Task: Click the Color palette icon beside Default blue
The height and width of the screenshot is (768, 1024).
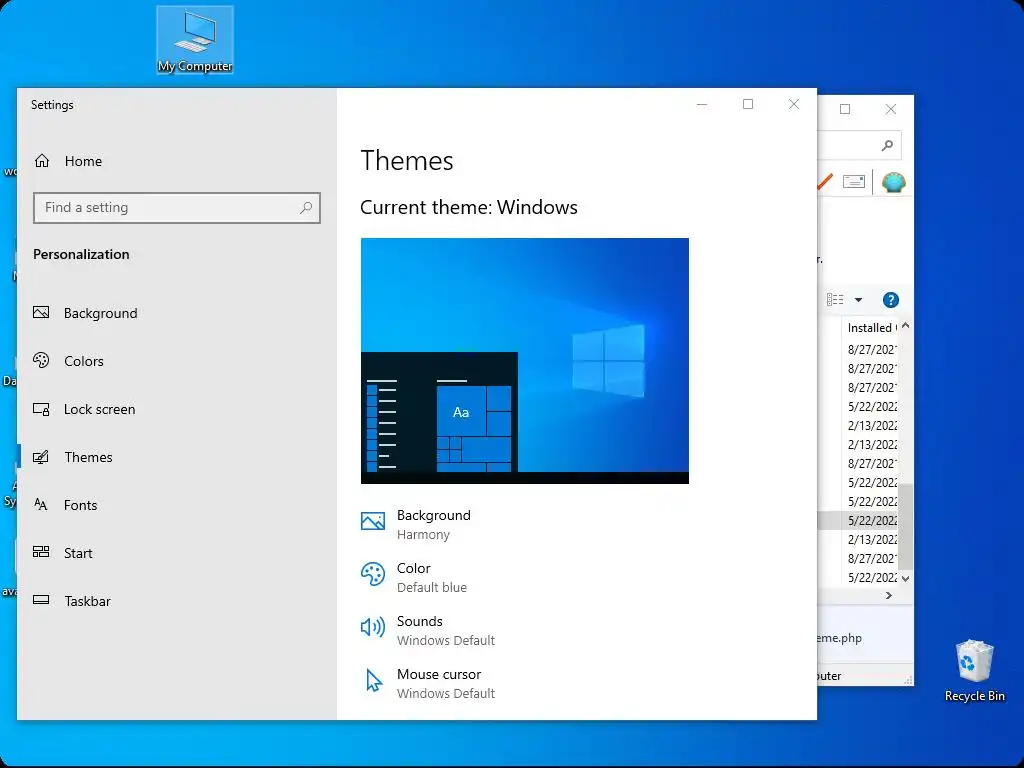Action: coord(373,575)
